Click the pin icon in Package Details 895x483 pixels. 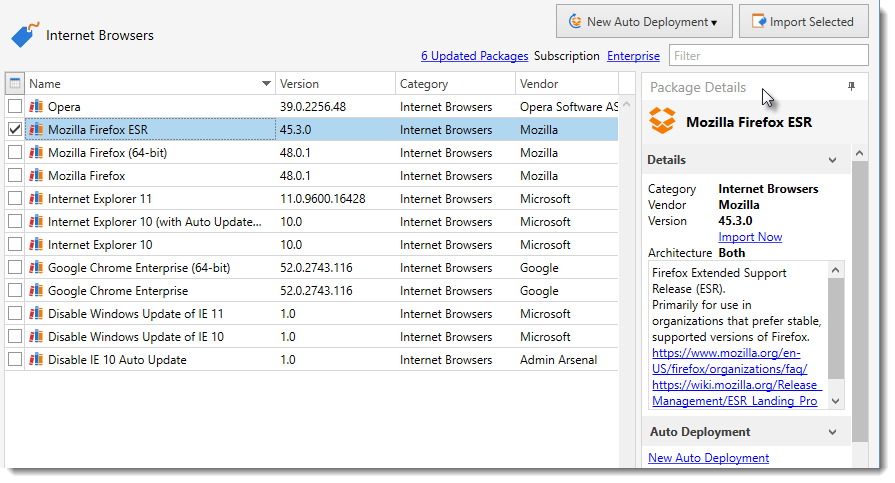pyautogui.click(x=851, y=88)
